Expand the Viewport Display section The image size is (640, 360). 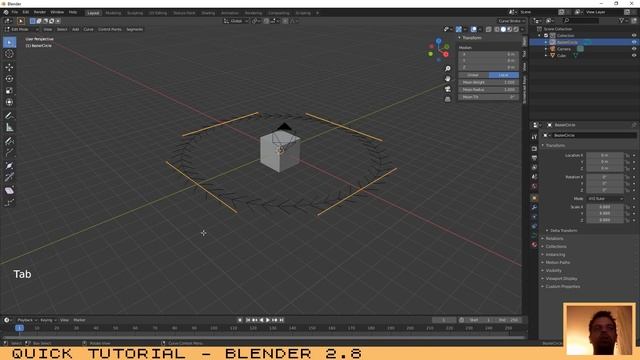(561, 278)
